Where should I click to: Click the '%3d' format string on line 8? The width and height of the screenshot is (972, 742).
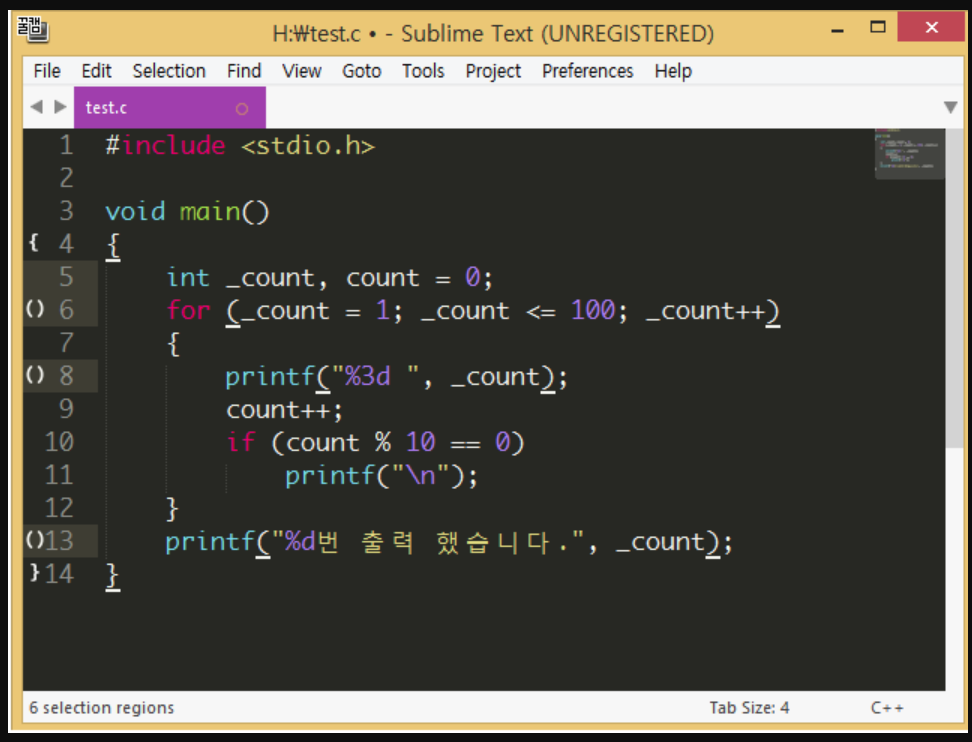368,376
